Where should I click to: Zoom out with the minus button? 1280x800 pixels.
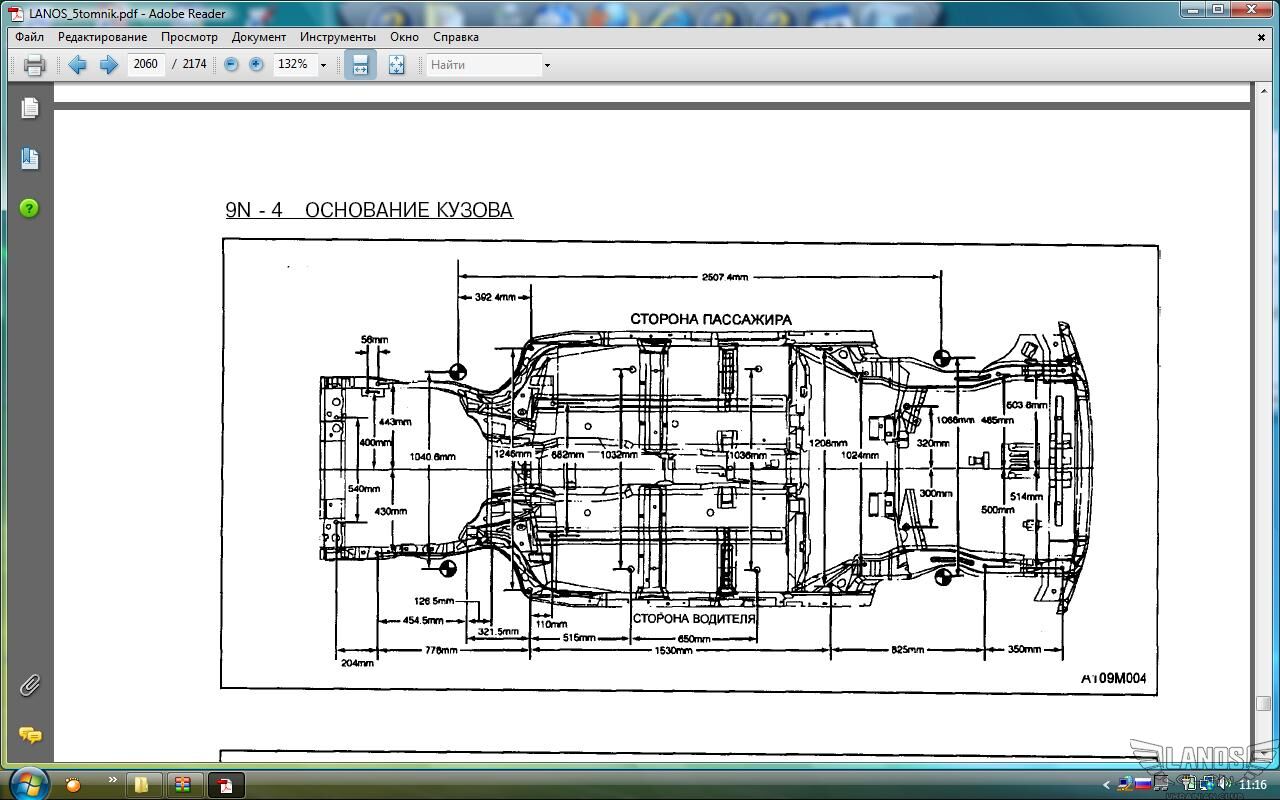coord(231,64)
